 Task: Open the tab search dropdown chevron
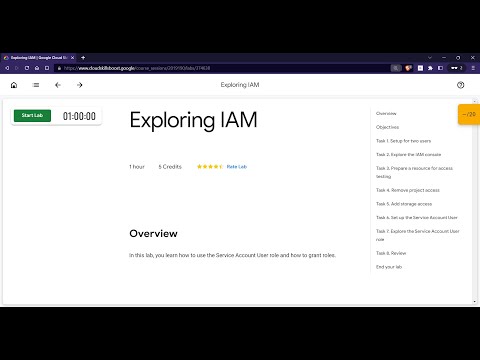coord(430,58)
